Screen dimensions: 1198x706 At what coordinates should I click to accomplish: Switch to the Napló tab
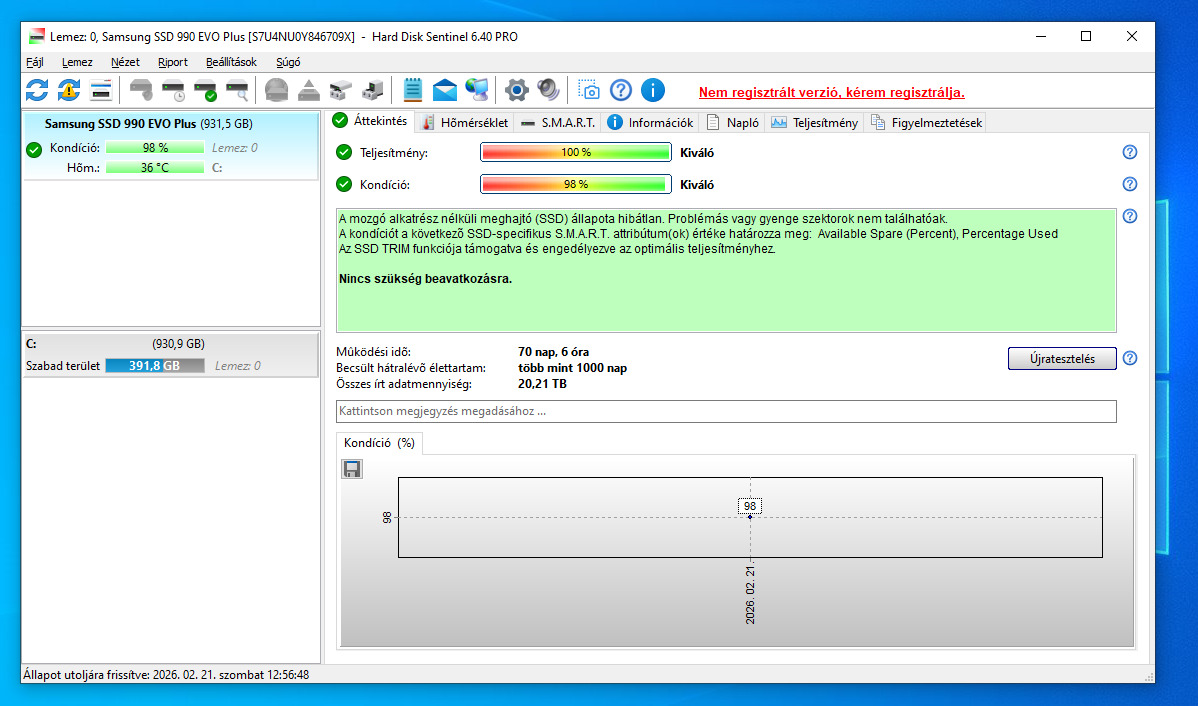(733, 122)
